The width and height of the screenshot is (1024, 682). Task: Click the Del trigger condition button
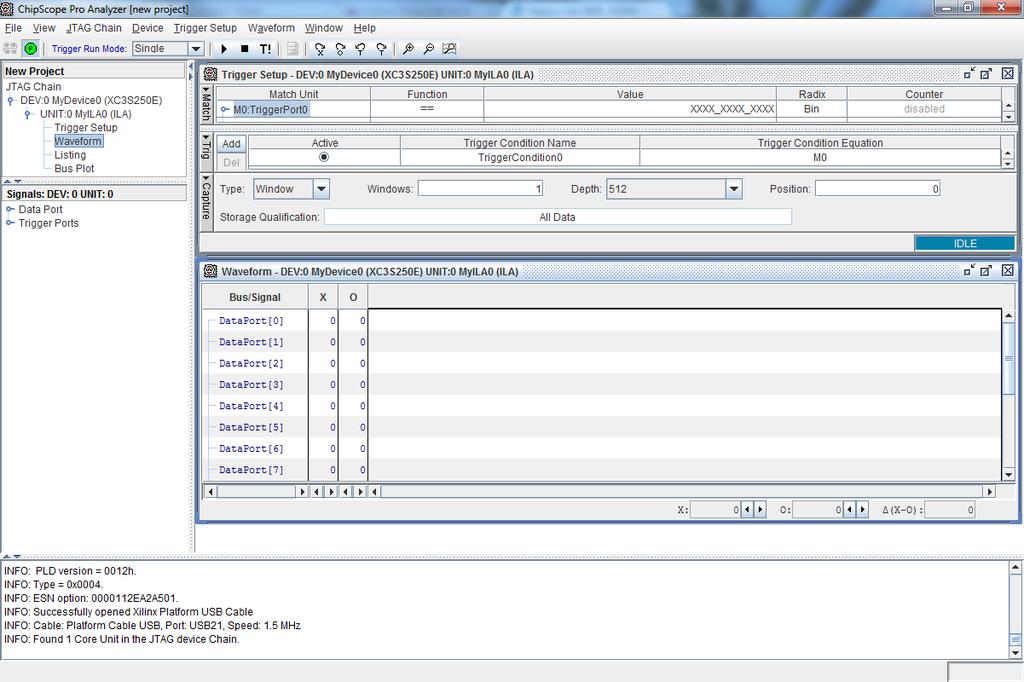(231, 162)
